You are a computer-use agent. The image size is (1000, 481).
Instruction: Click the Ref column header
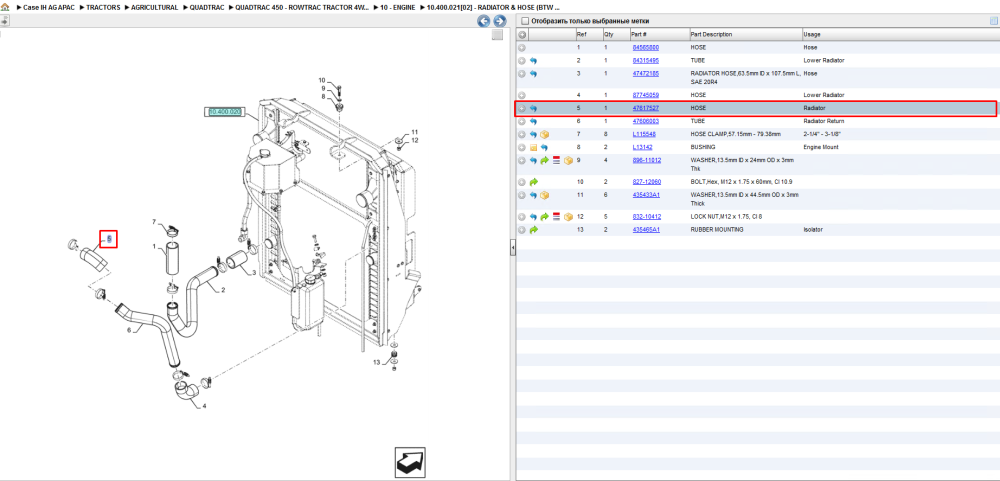tap(588, 34)
